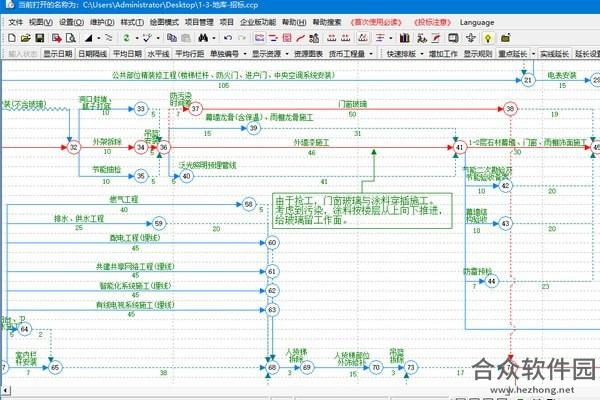Click the export icon with the red arrow

[x=57, y=38]
